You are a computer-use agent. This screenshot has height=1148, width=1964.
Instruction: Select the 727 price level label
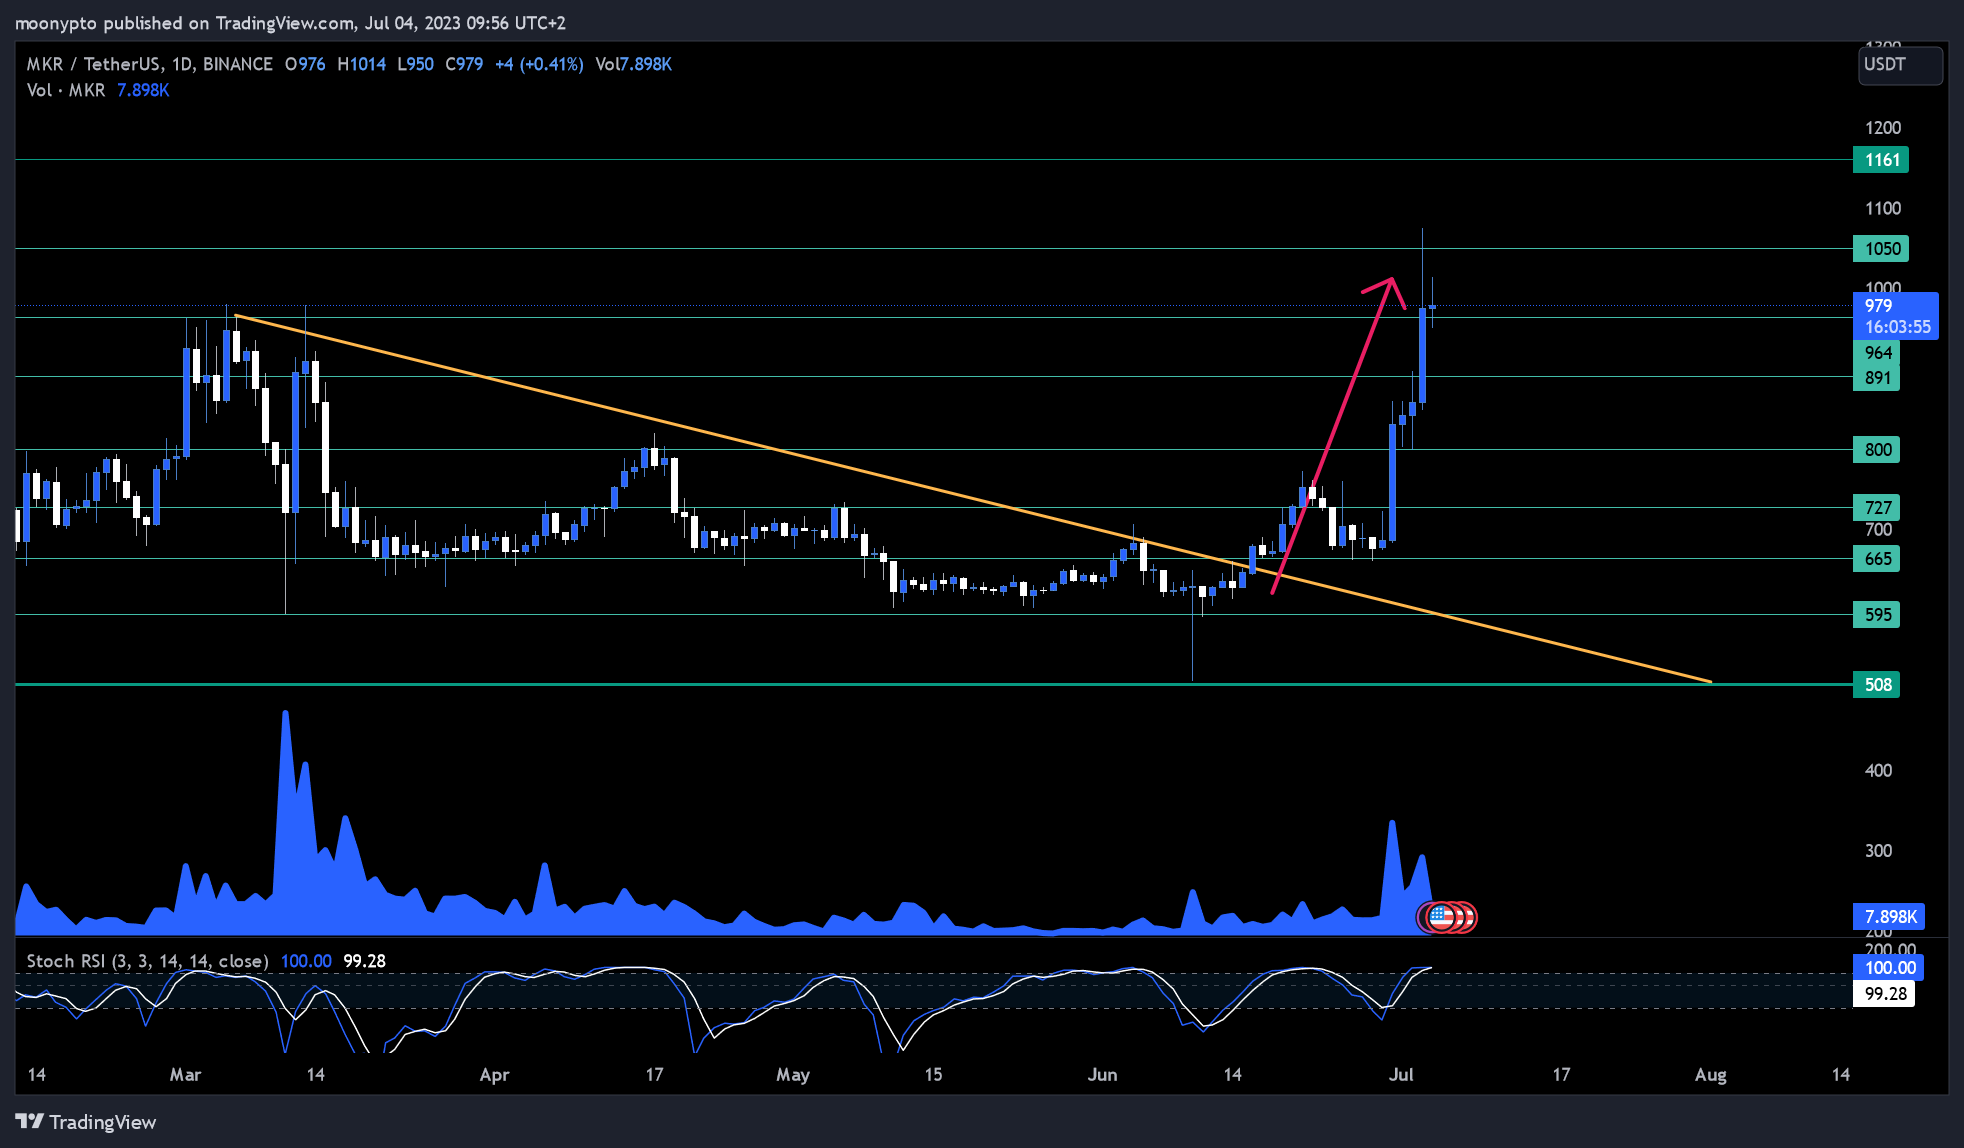coord(1877,508)
